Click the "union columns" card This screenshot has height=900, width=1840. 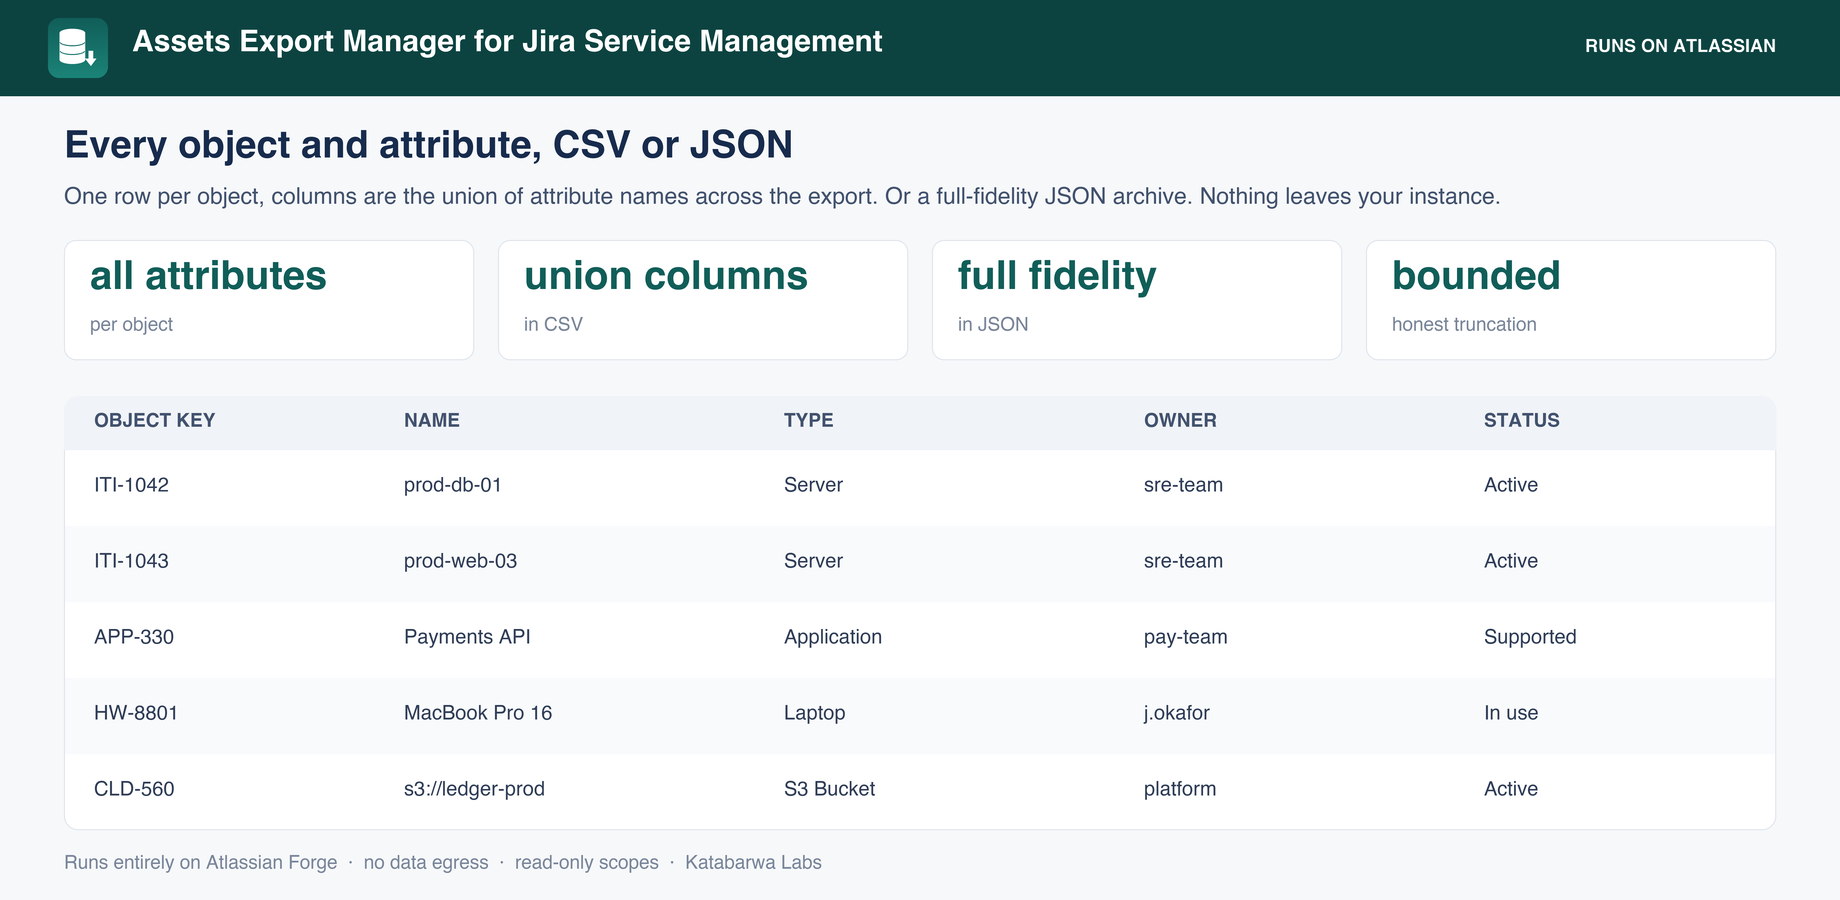703,300
